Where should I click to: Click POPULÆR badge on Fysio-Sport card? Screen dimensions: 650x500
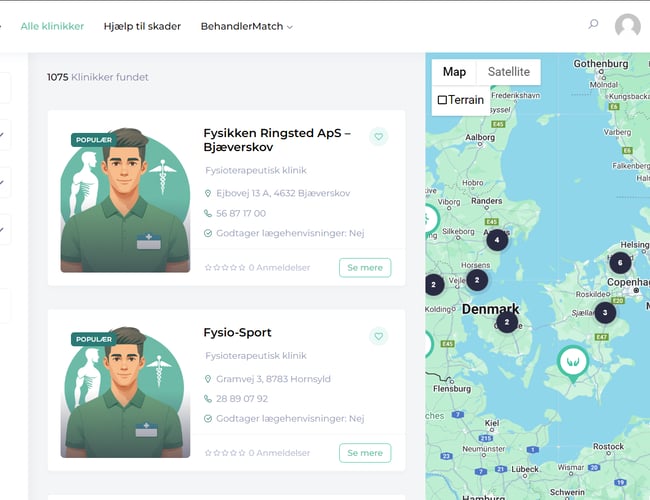point(94,339)
